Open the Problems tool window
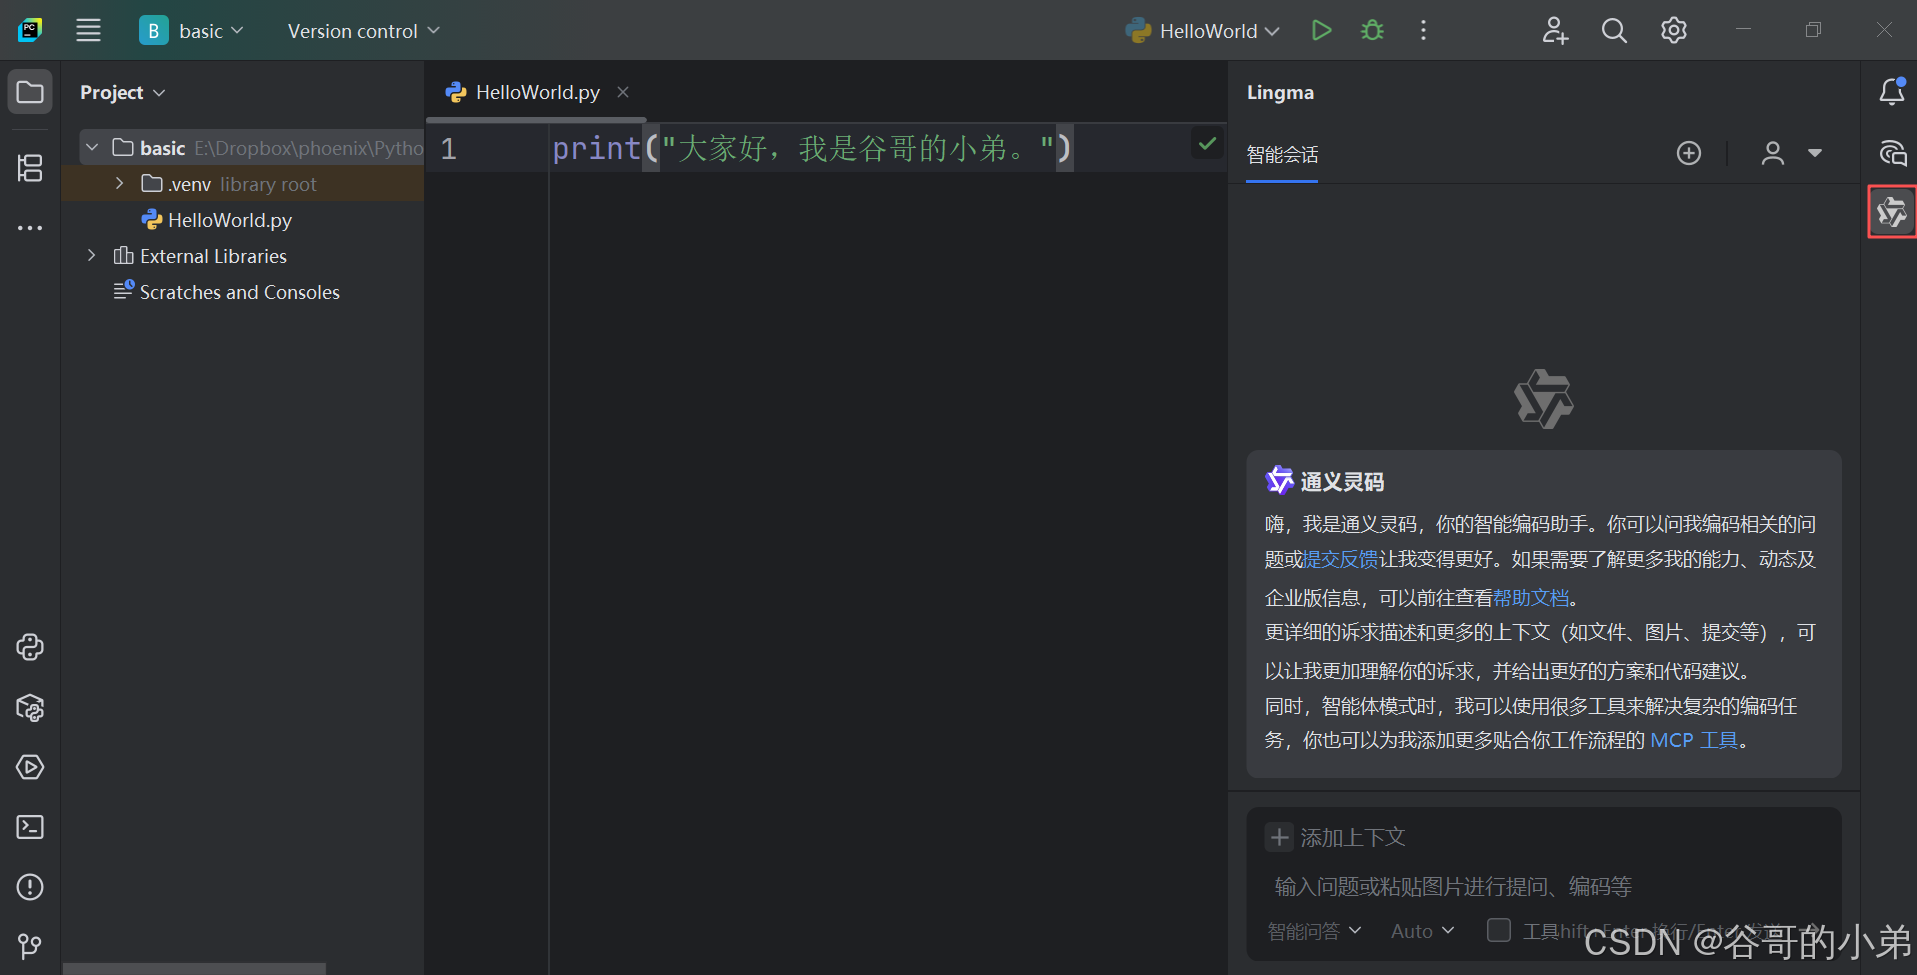Image resolution: width=1917 pixels, height=975 pixels. pyautogui.click(x=30, y=887)
